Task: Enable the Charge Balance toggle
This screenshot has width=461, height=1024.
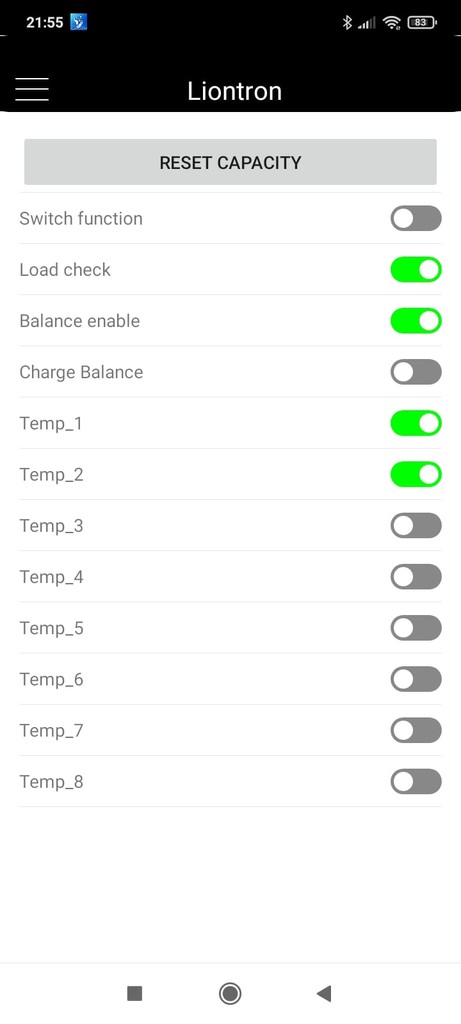Action: click(416, 372)
